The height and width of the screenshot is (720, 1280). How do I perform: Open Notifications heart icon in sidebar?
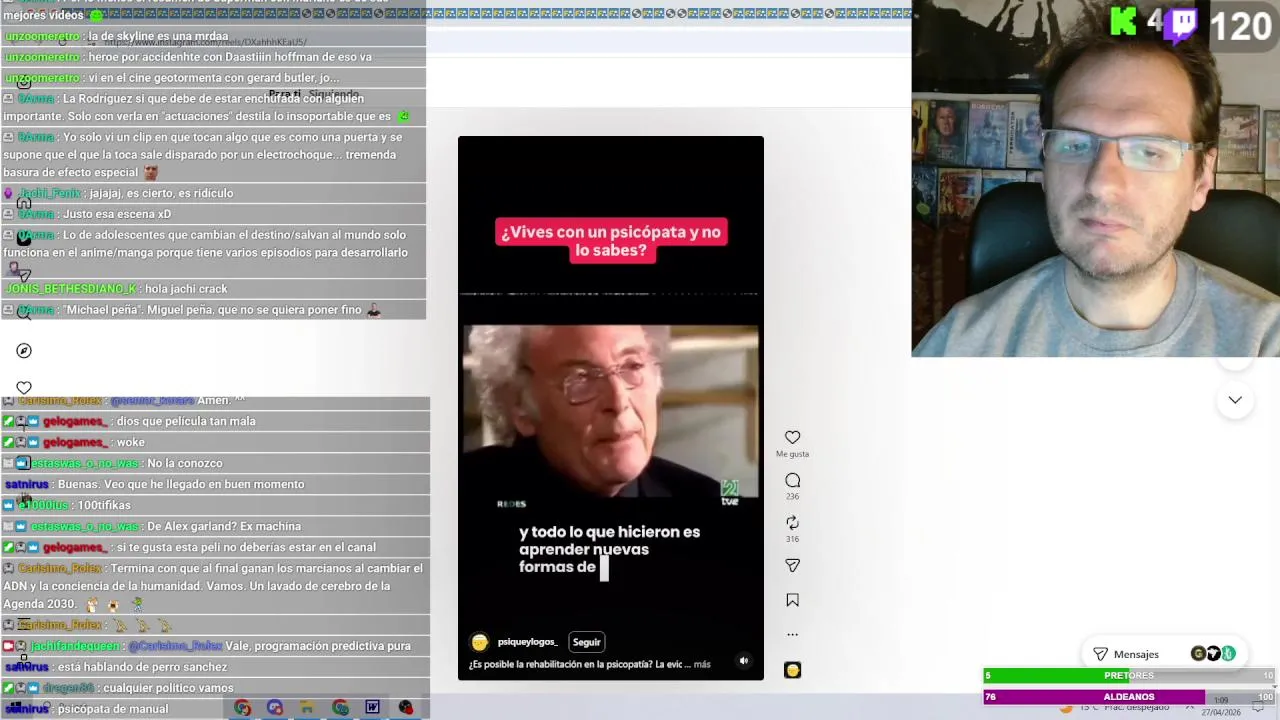pos(24,388)
